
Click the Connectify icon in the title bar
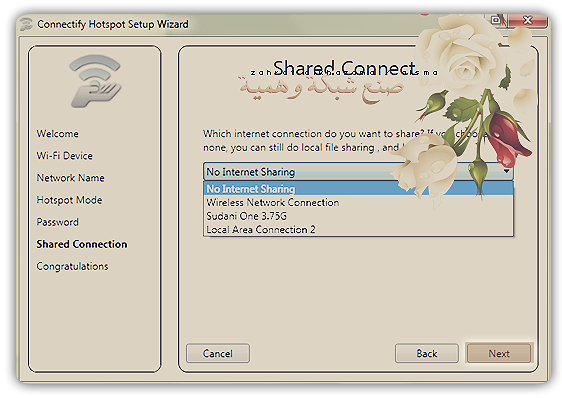click(26, 24)
